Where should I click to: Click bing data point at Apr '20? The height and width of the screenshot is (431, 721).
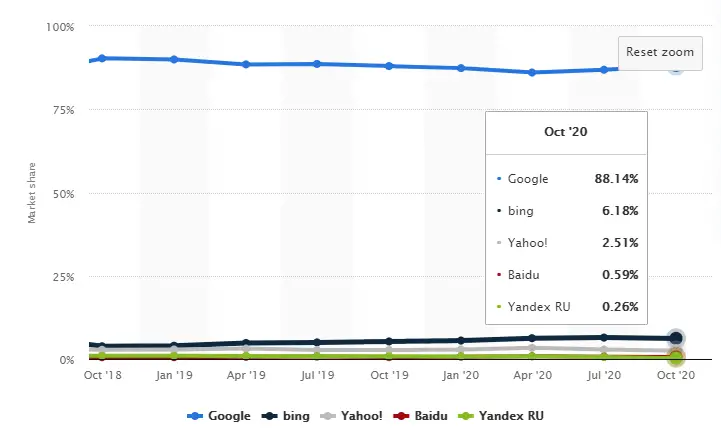click(532, 338)
